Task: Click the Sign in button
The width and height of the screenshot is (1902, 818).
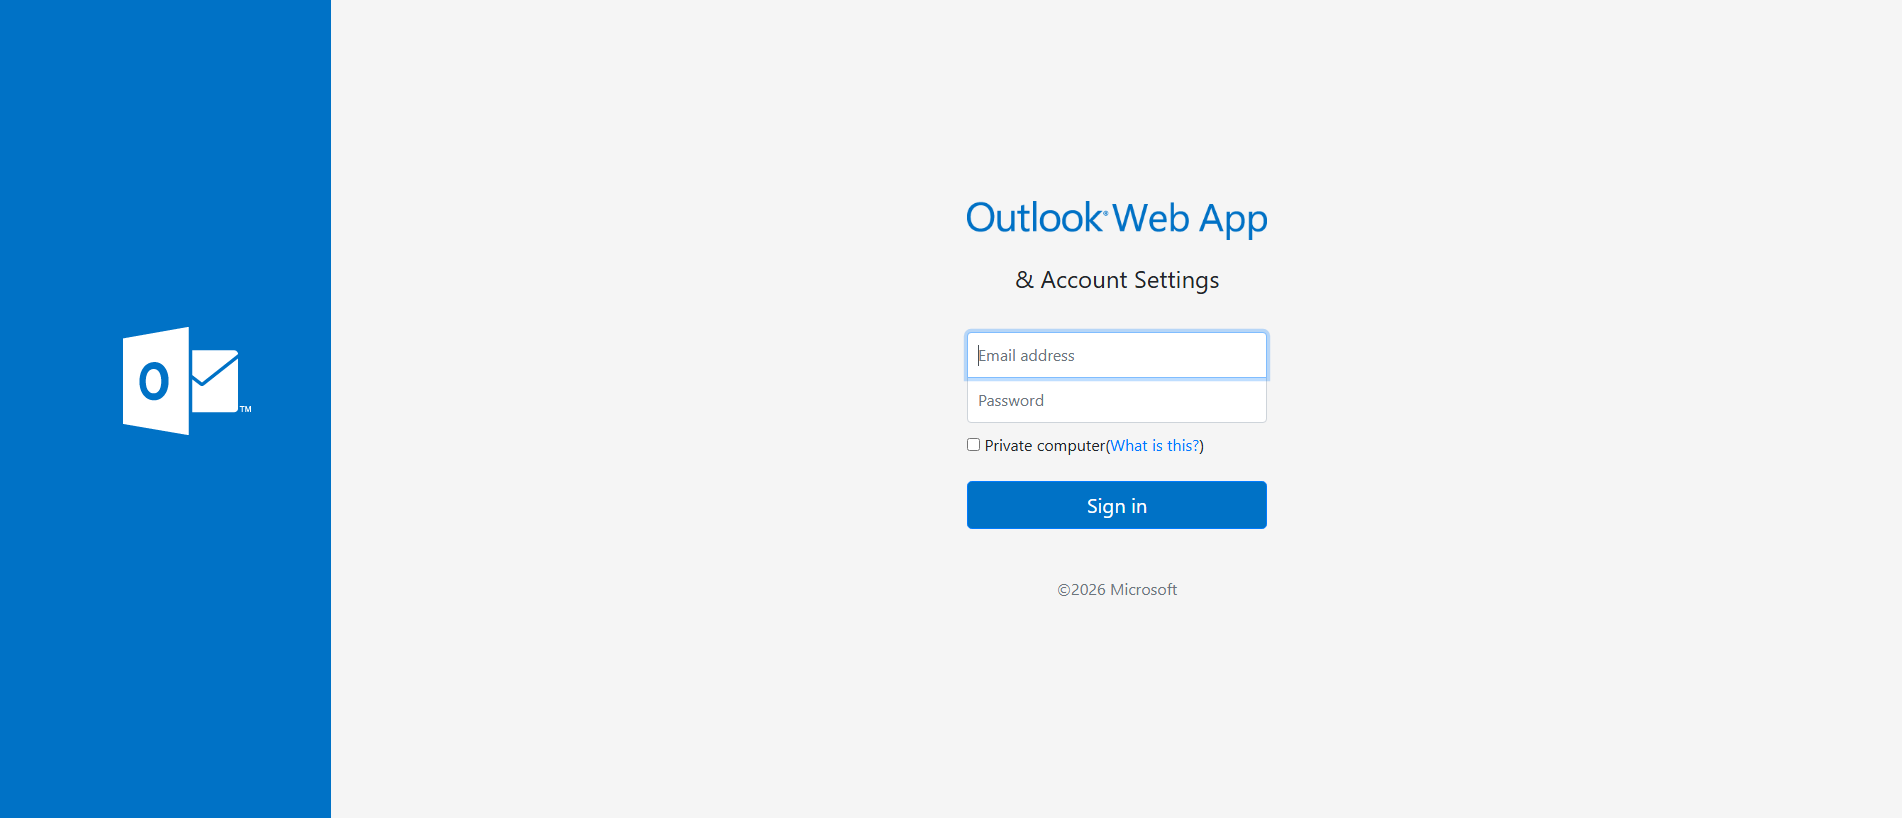Action: [x=1116, y=505]
